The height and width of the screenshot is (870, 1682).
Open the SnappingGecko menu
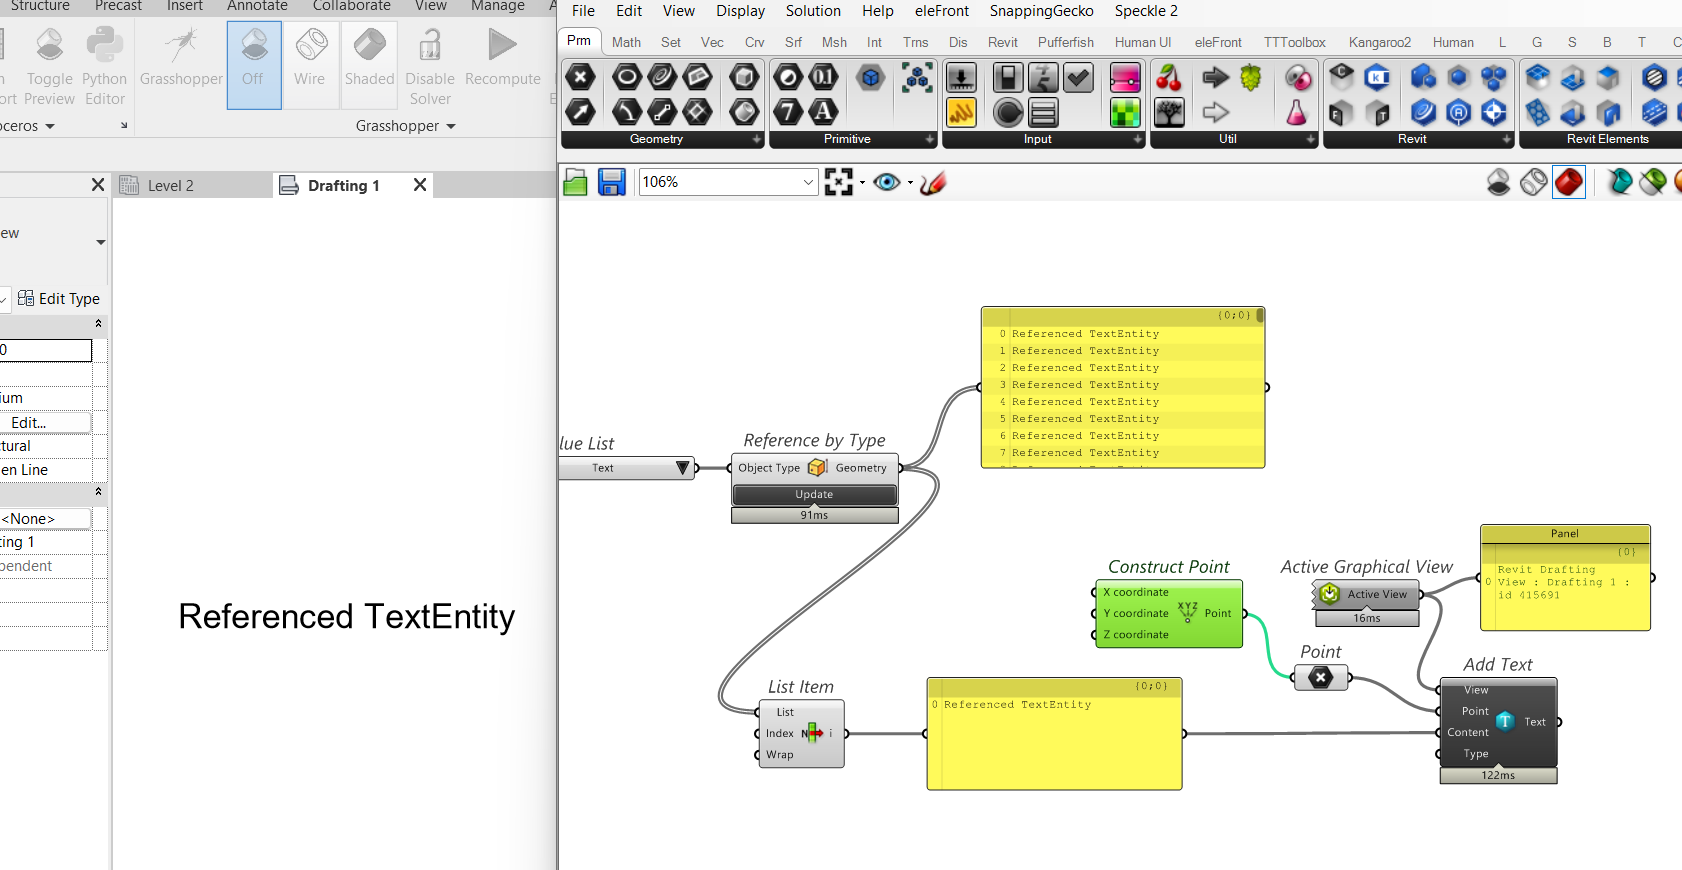(1041, 11)
